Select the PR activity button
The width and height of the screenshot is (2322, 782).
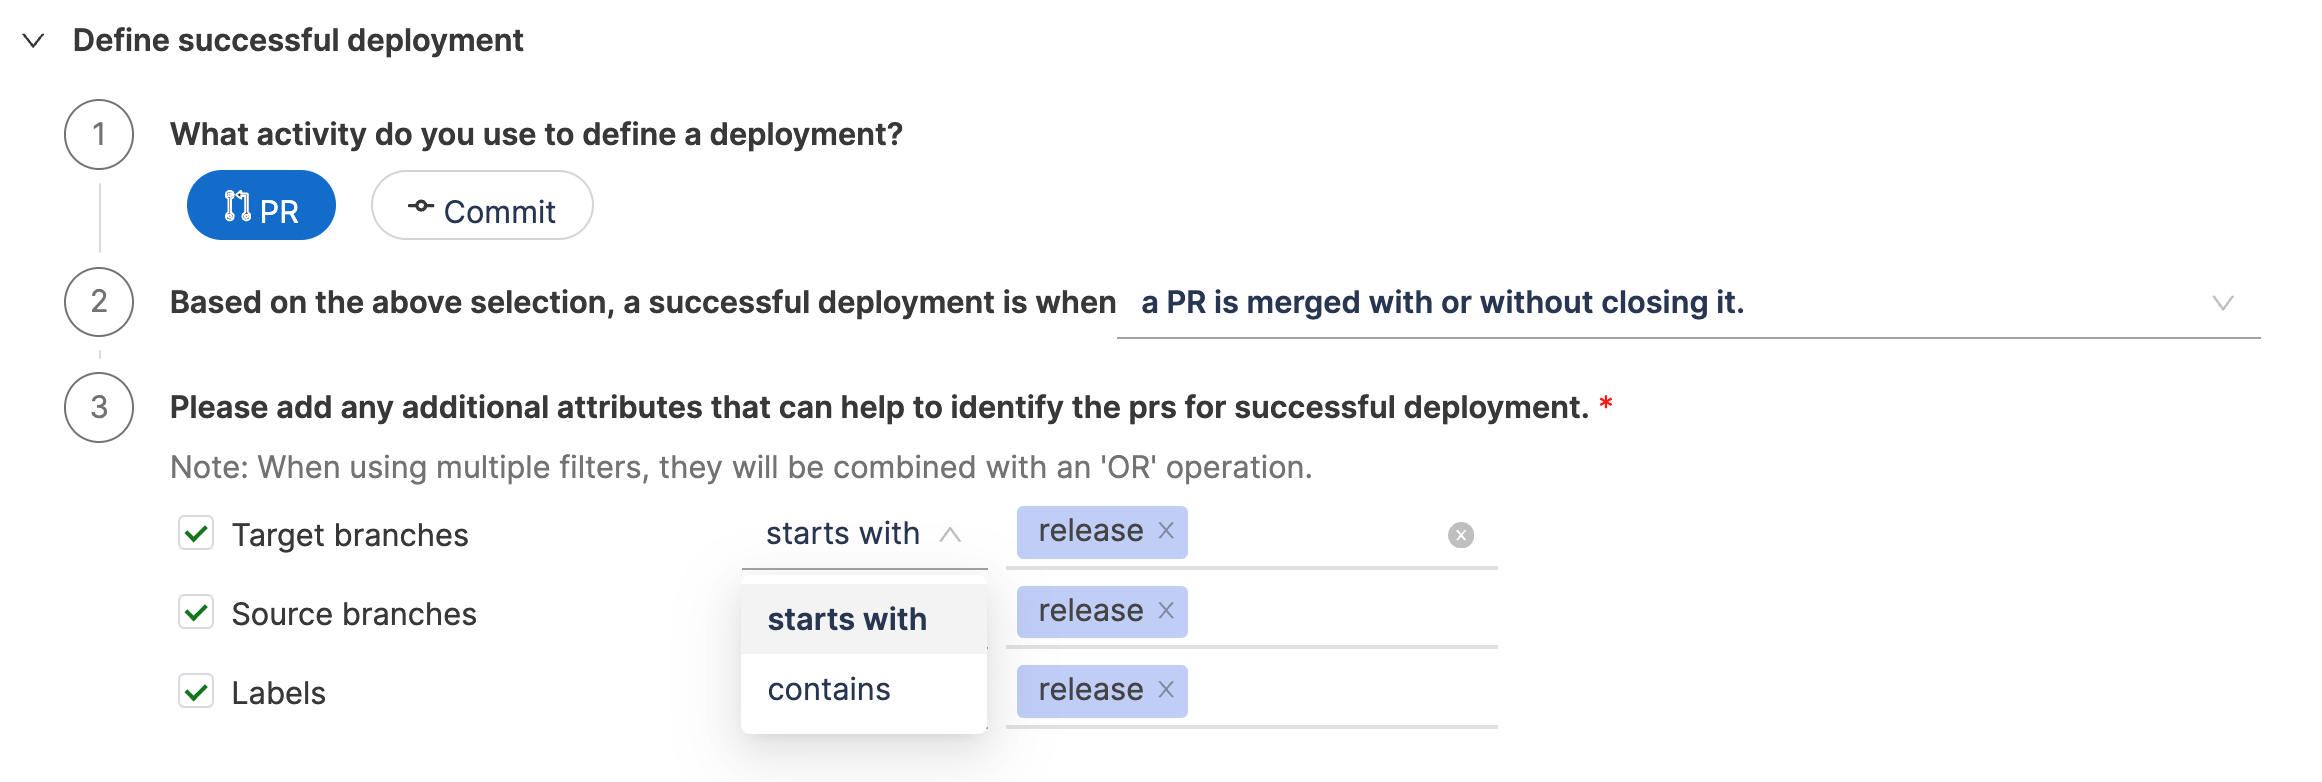261,206
